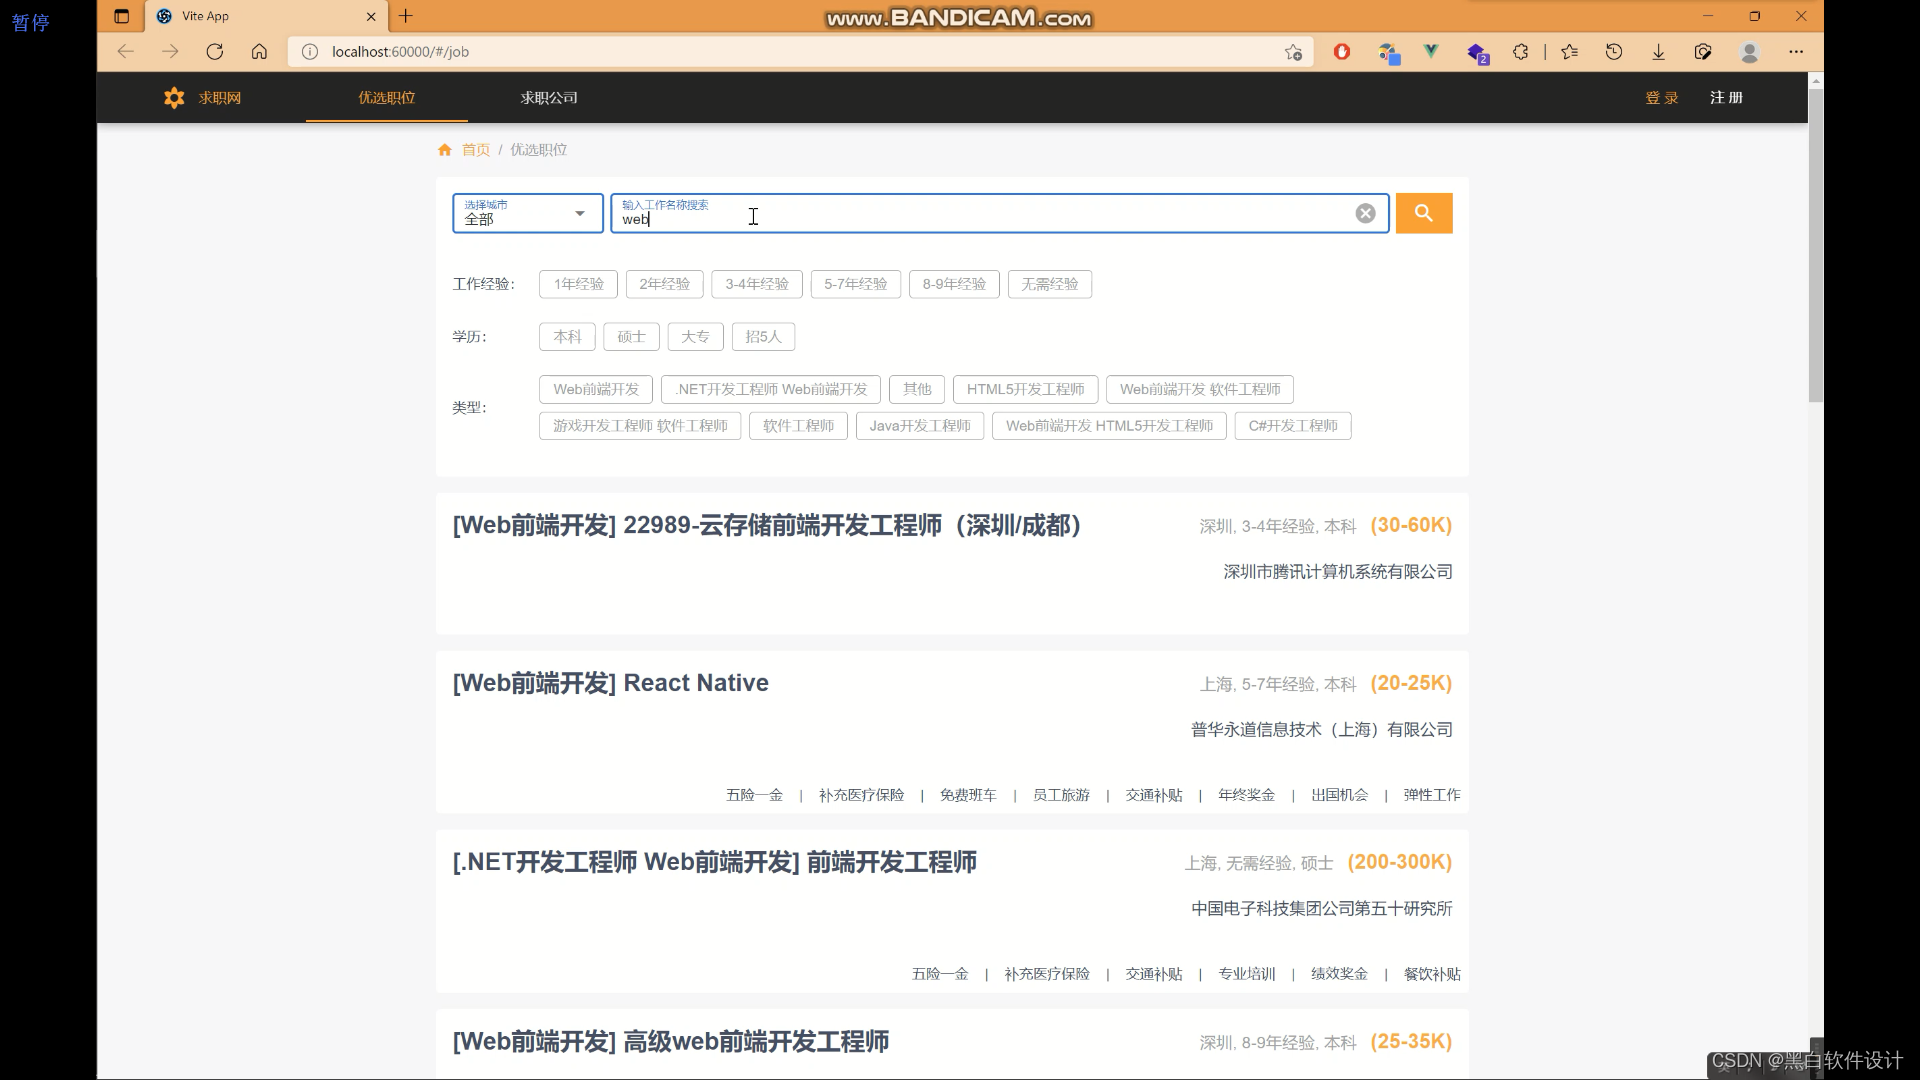1920x1080 pixels.
Task: Click the orange search magnifier button
Action: 1423,213
